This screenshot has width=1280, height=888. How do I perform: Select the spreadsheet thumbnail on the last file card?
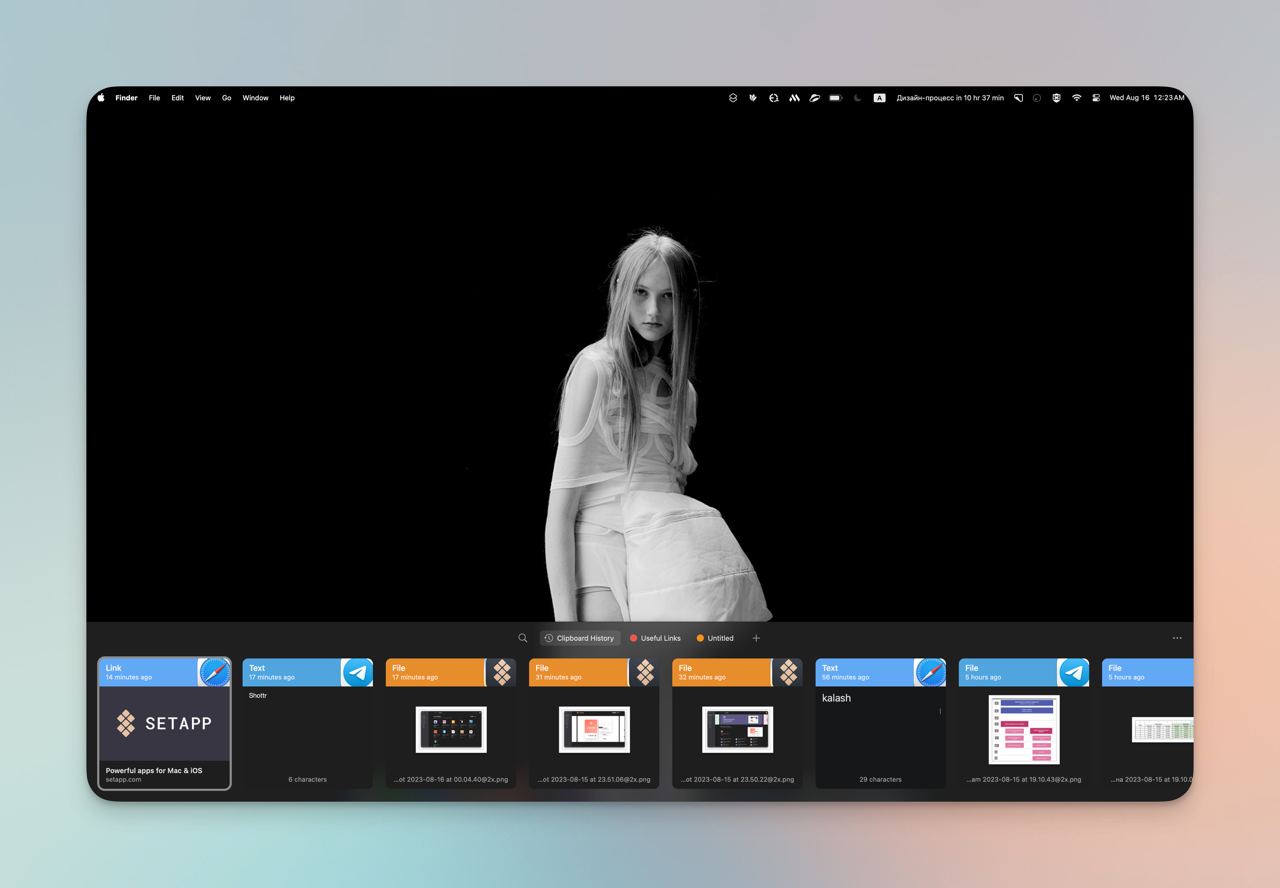click(1163, 729)
